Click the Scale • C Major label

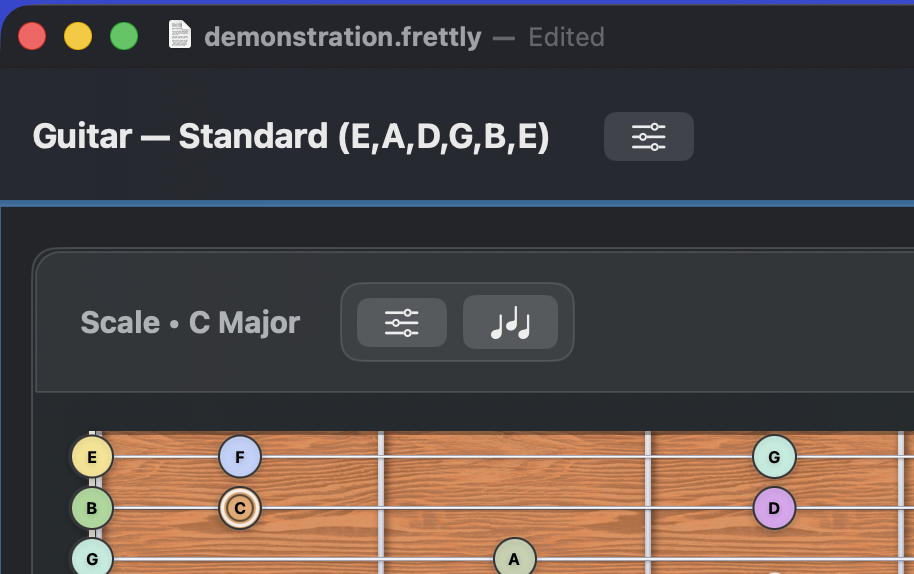pyautogui.click(x=190, y=322)
